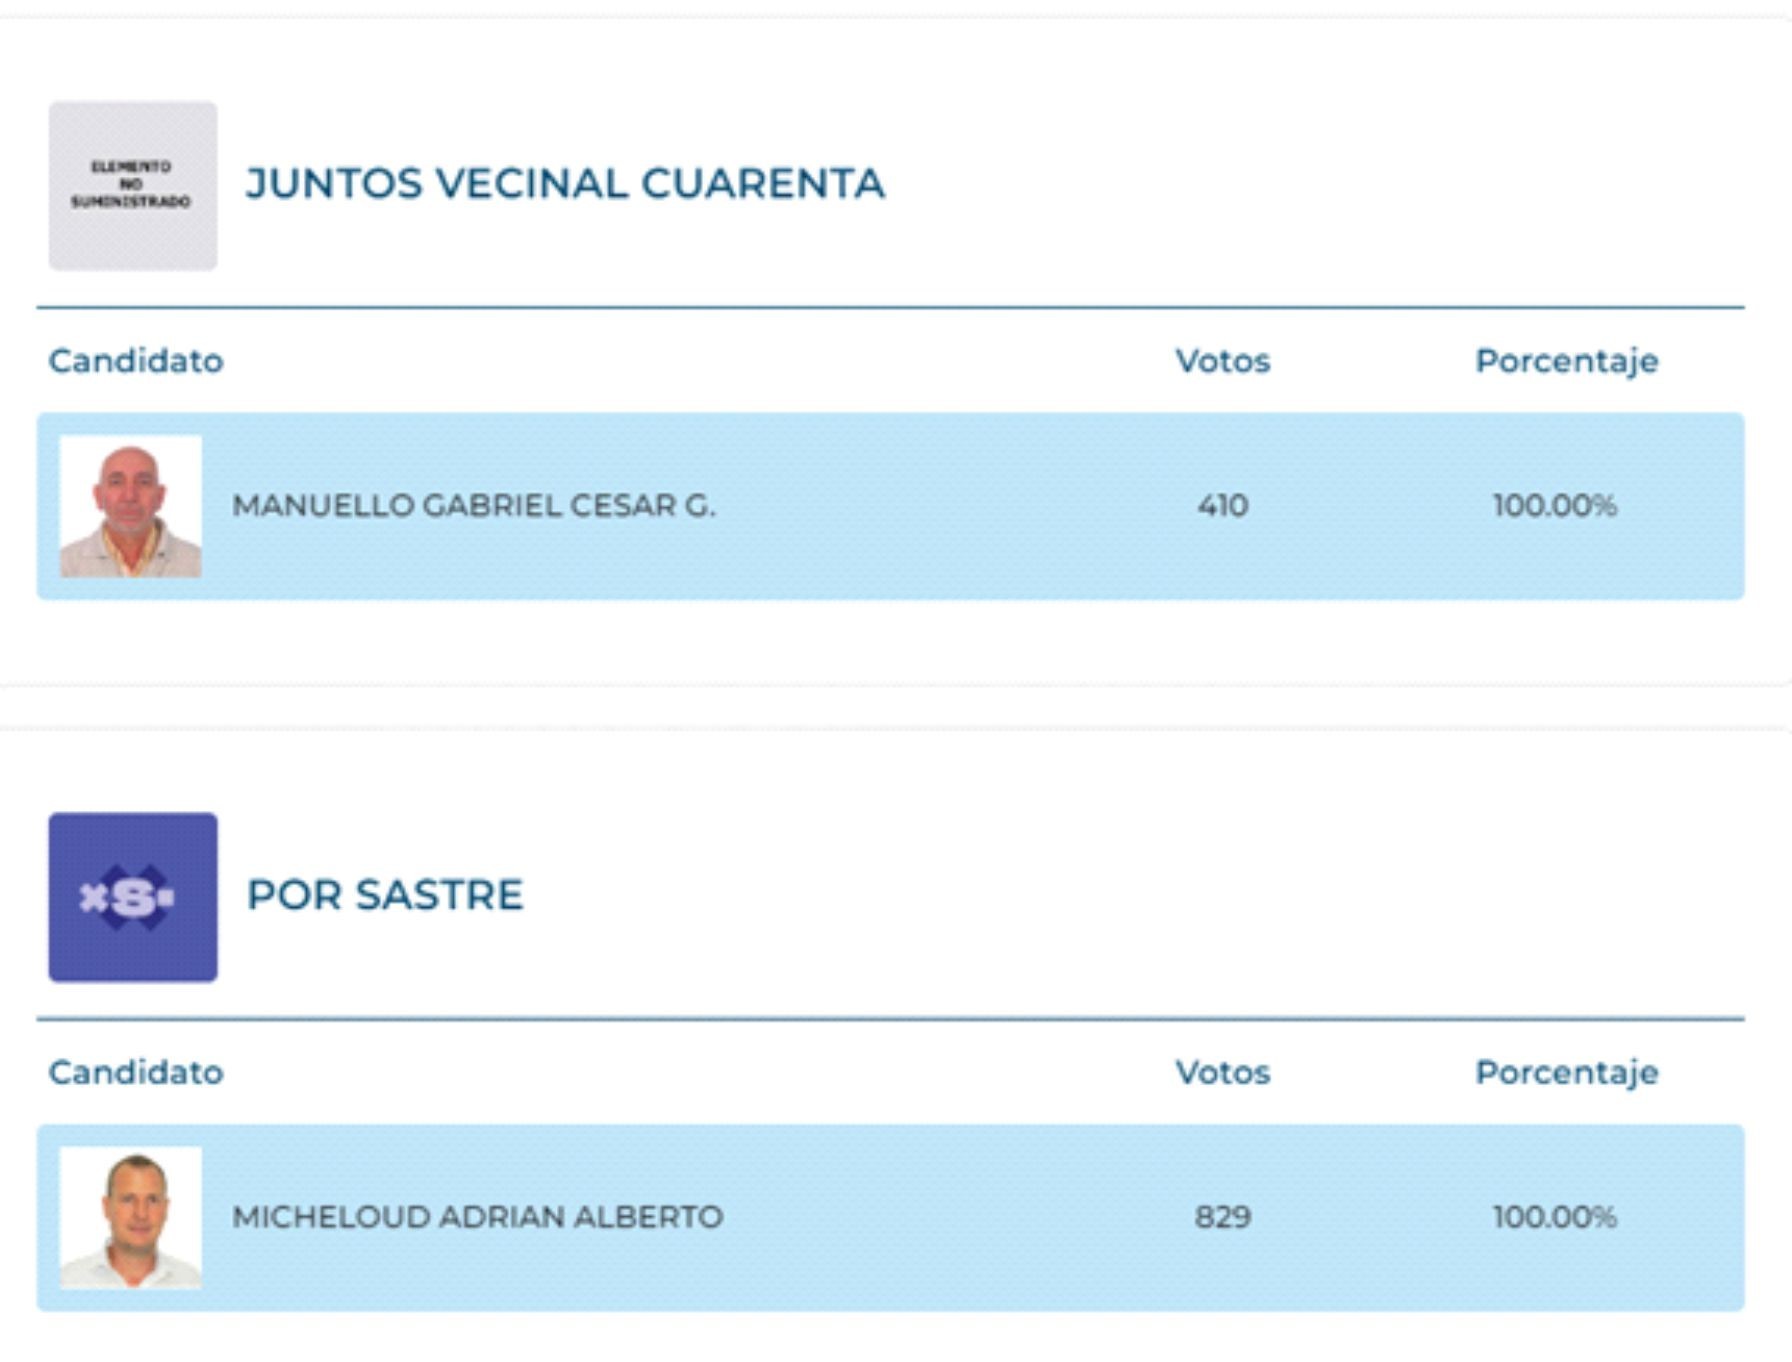
Task: Select the POR SASTRE party title
Action: (x=385, y=895)
